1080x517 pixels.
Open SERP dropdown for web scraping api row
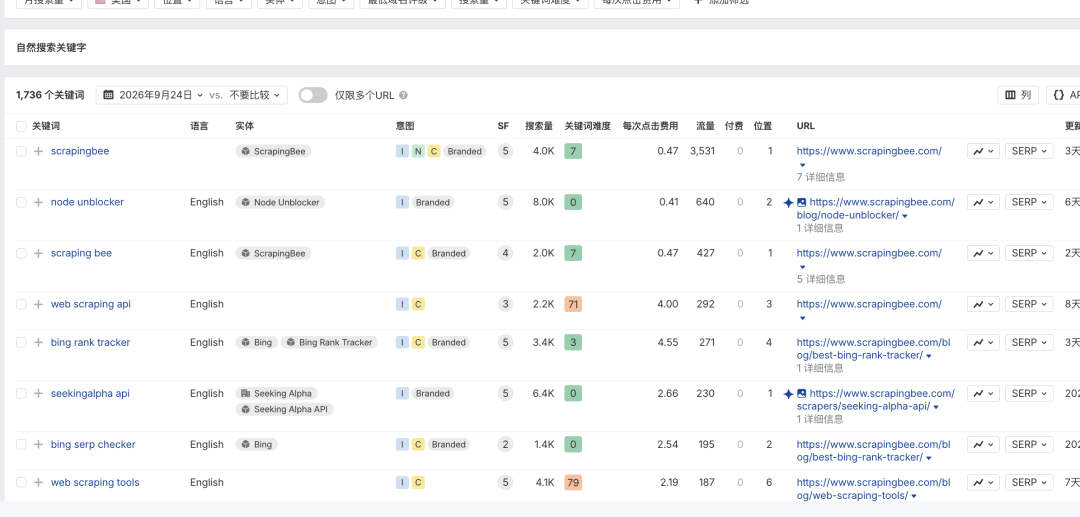1029,304
